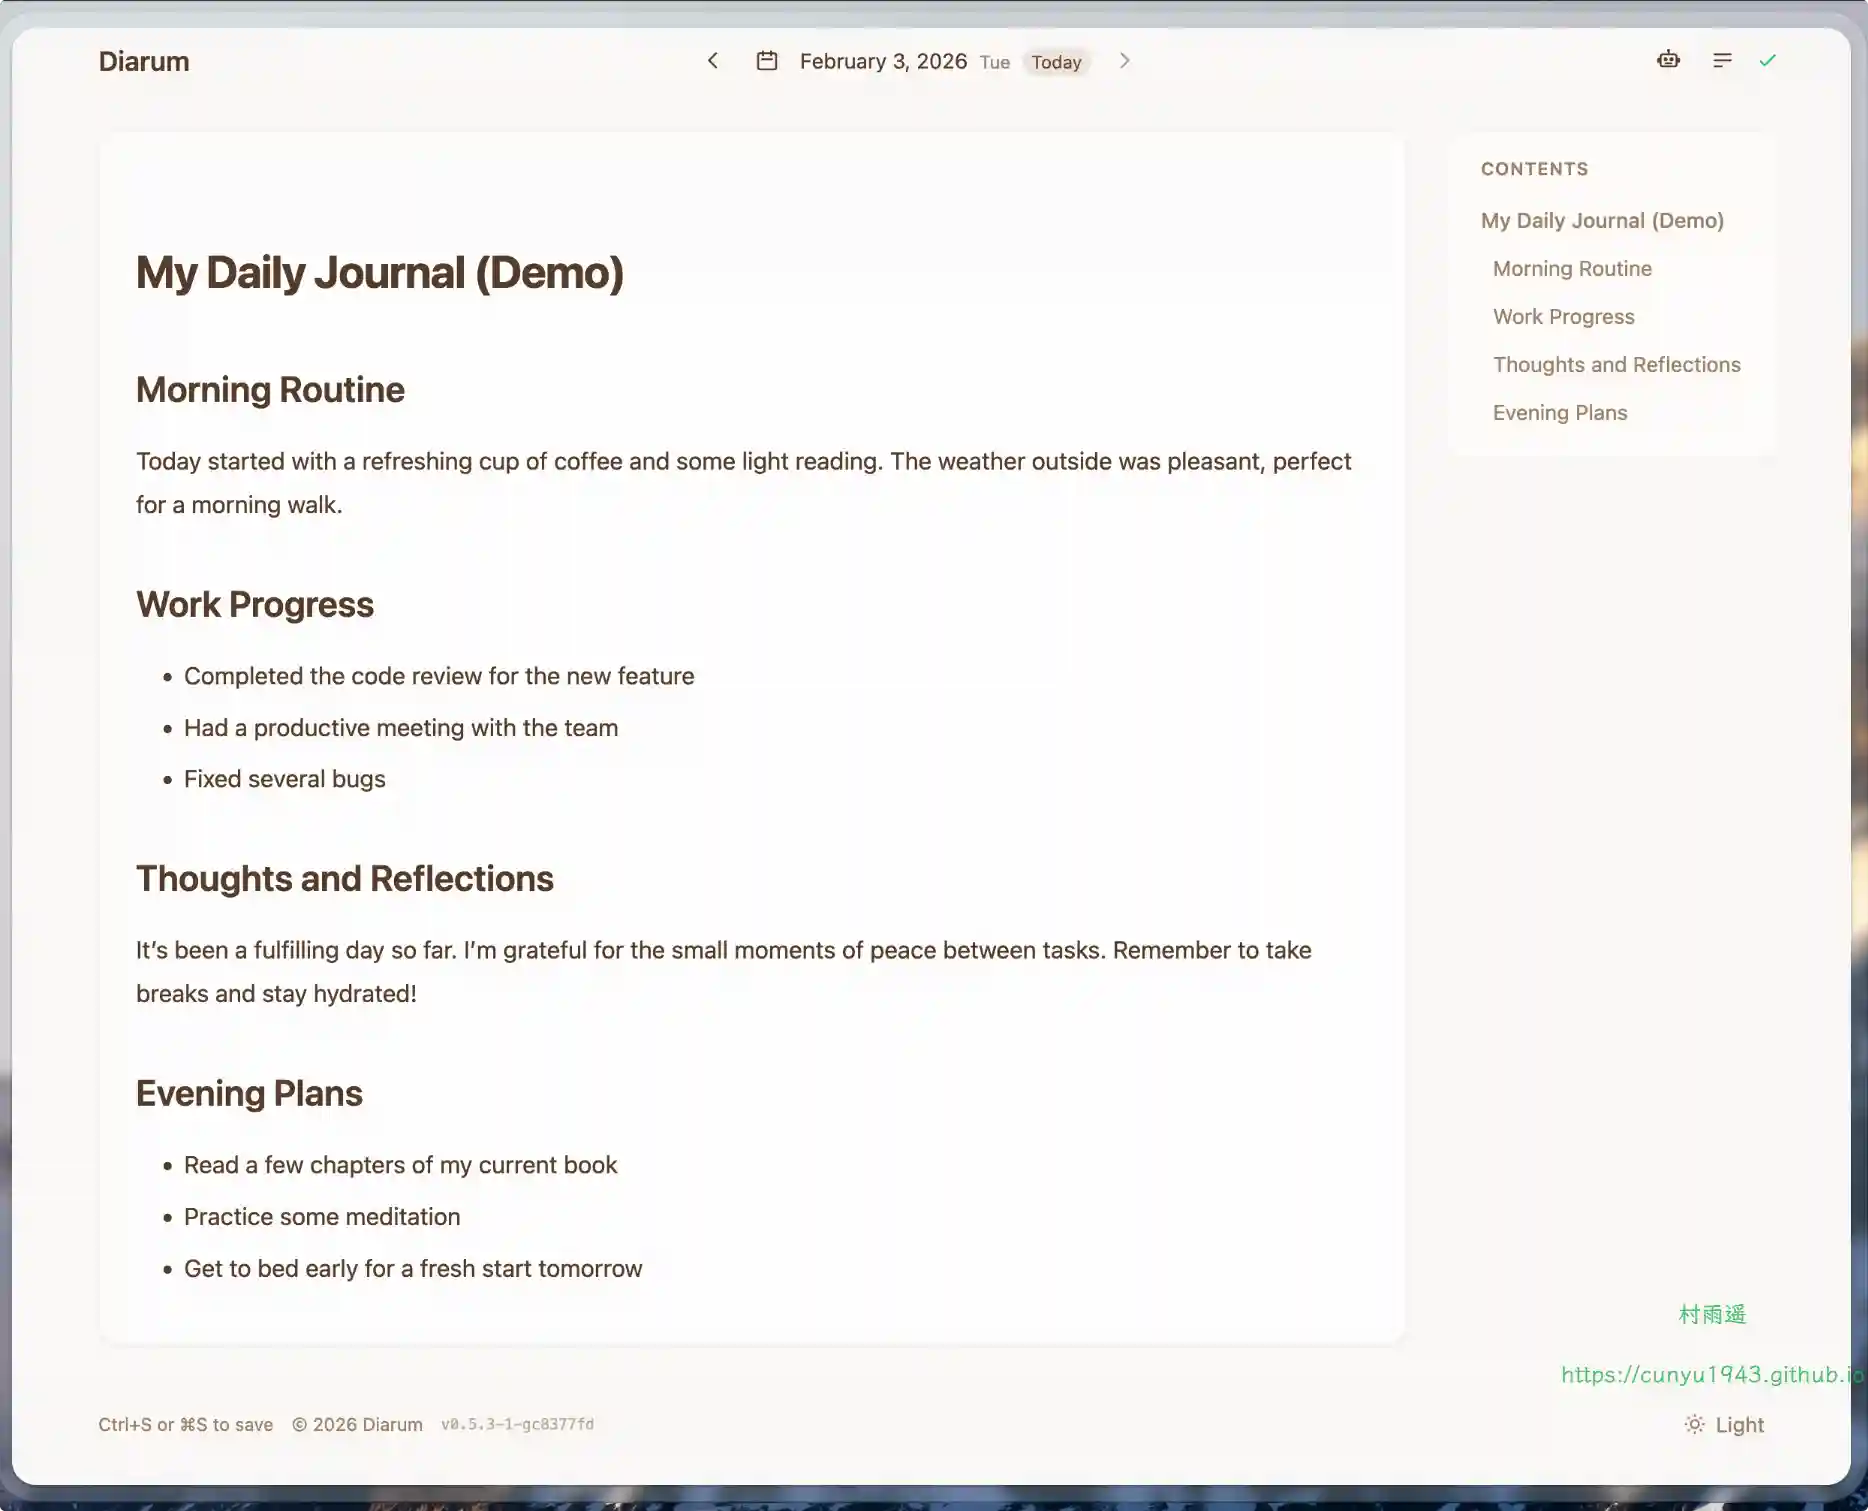Click the Work Progress heading in the editor
1868x1511 pixels.
(255, 604)
